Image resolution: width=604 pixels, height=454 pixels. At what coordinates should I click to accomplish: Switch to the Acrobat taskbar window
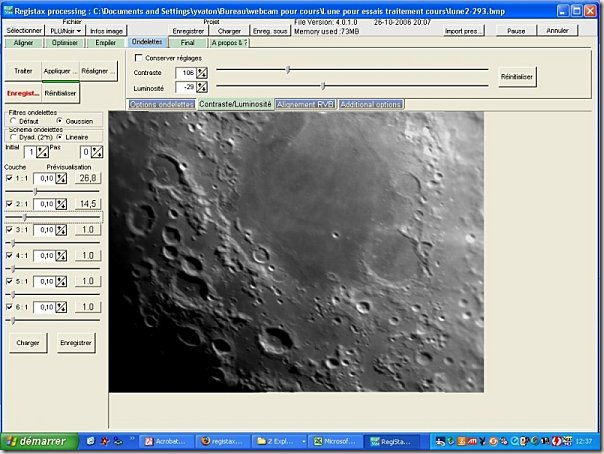[166, 441]
